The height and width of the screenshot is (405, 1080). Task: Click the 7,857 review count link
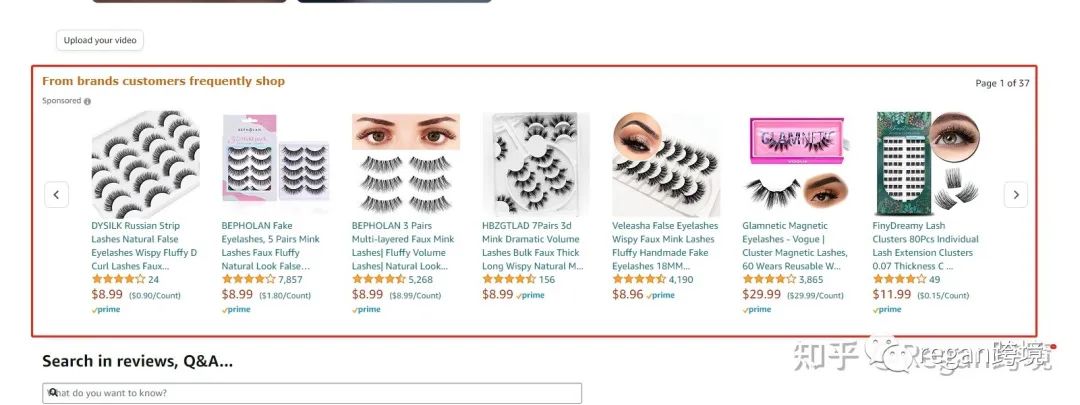click(x=290, y=280)
